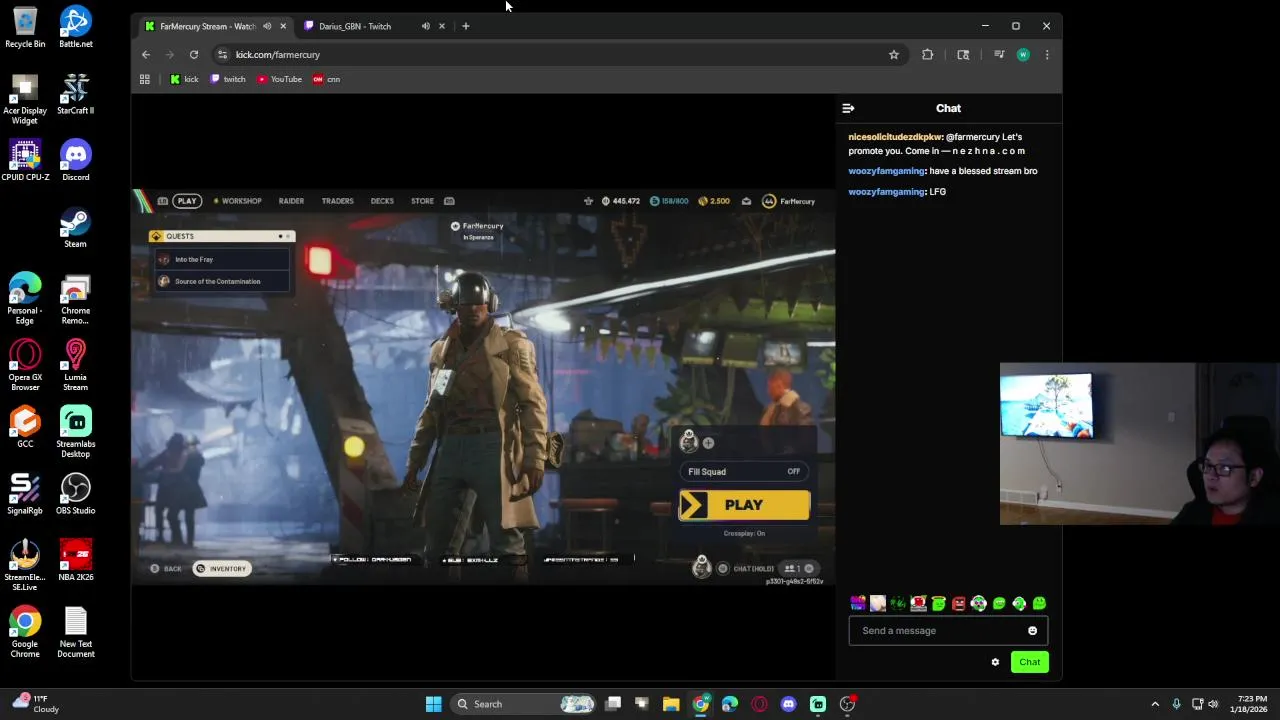Image resolution: width=1280 pixels, height=720 pixels.
Task: Open CPUID CPU-Z desktop shortcut
Action: click(x=25, y=160)
